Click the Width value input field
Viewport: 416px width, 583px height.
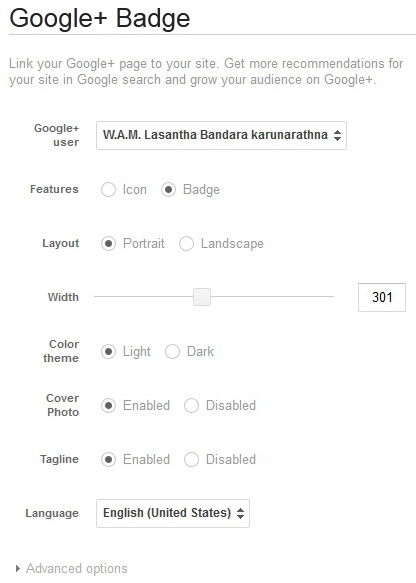click(382, 297)
